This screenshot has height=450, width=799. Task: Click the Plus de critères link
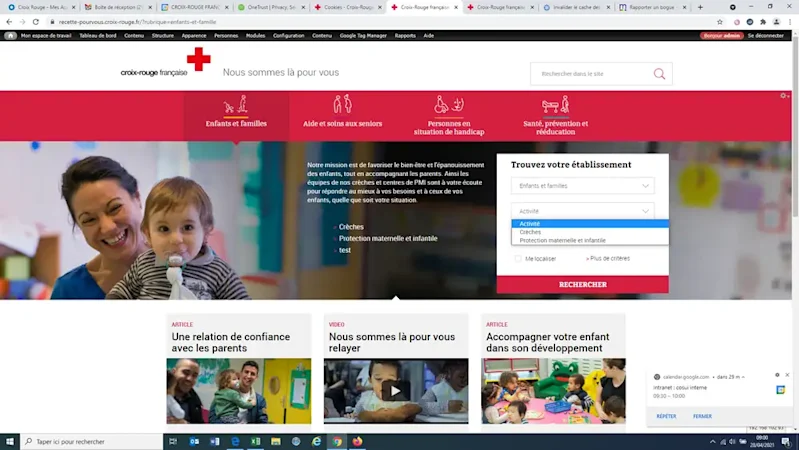coord(608,258)
